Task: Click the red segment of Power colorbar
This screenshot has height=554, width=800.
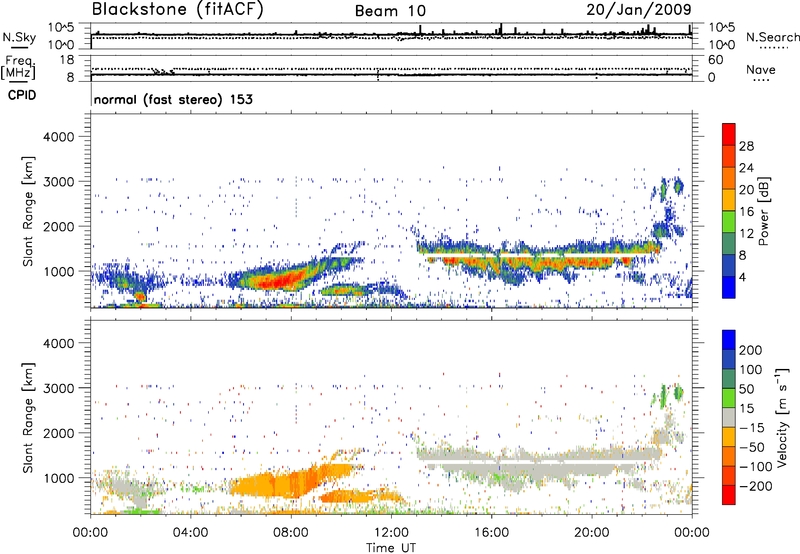Action: point(729,134)
